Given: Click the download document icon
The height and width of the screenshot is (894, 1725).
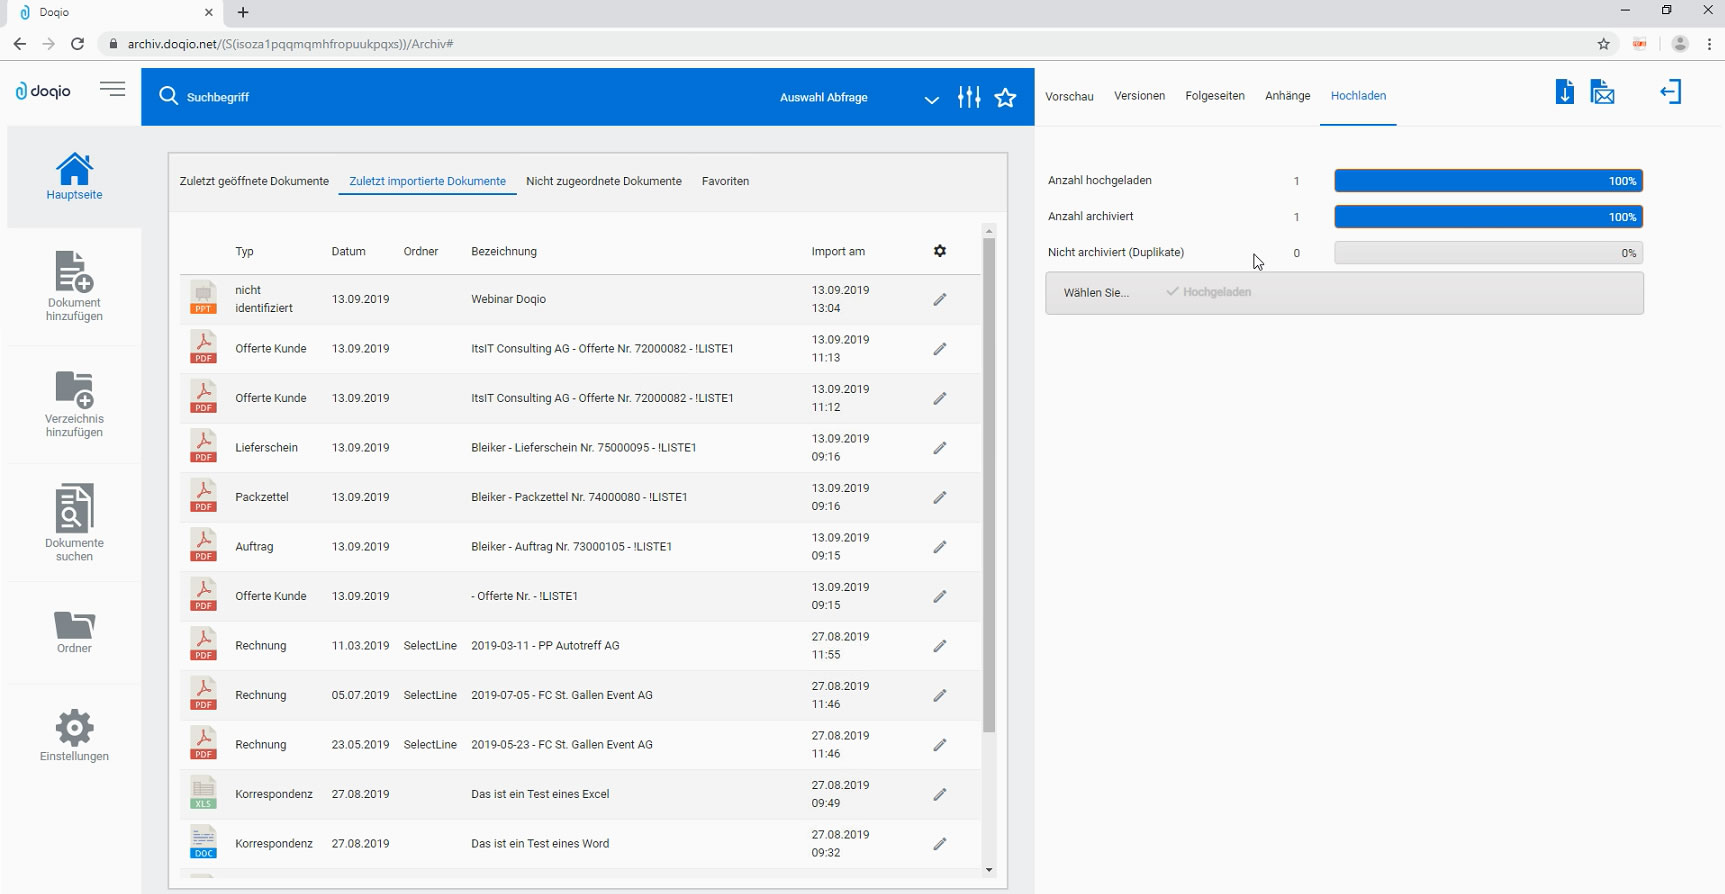Looking at the screenshot, I should pyautogui.click(x=1565, y=92).
